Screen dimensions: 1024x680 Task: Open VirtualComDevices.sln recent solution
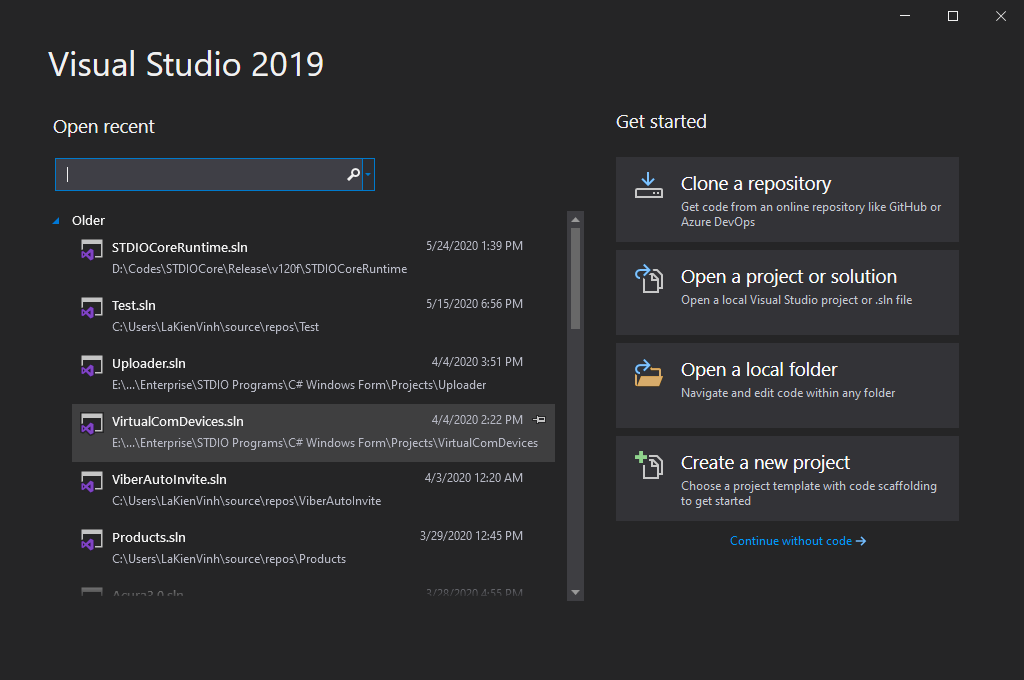tap(313, 433)
